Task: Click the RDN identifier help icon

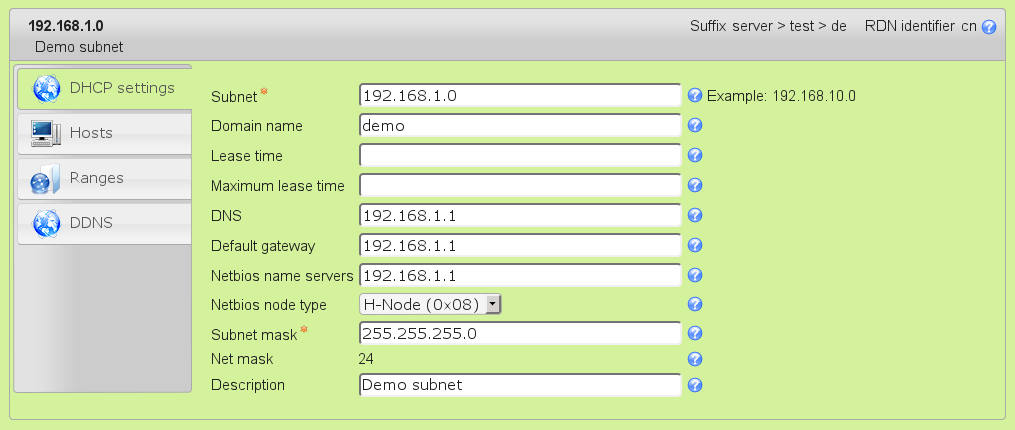Action: pyautogui.click(x=989, y=27)
